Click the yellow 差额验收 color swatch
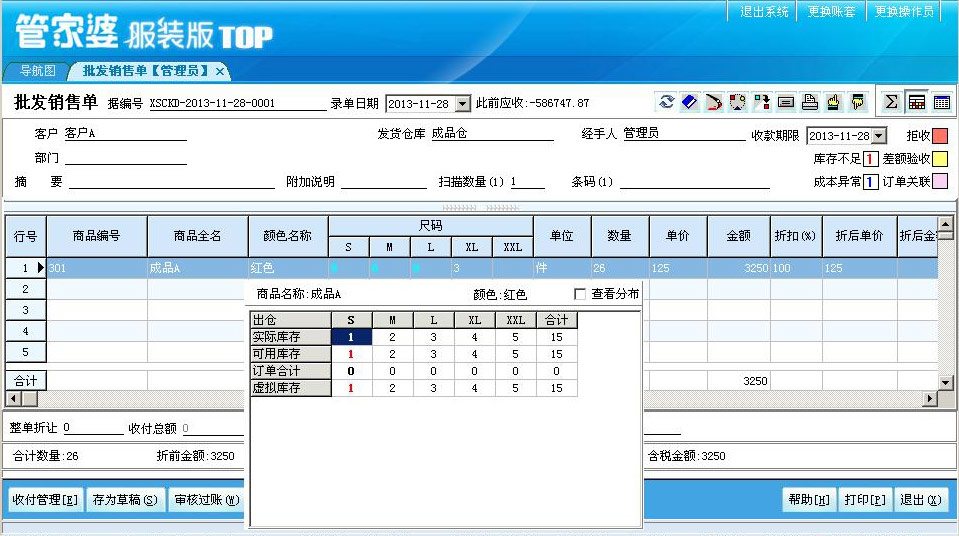This screenshot has height=536, width=959. 940,159
